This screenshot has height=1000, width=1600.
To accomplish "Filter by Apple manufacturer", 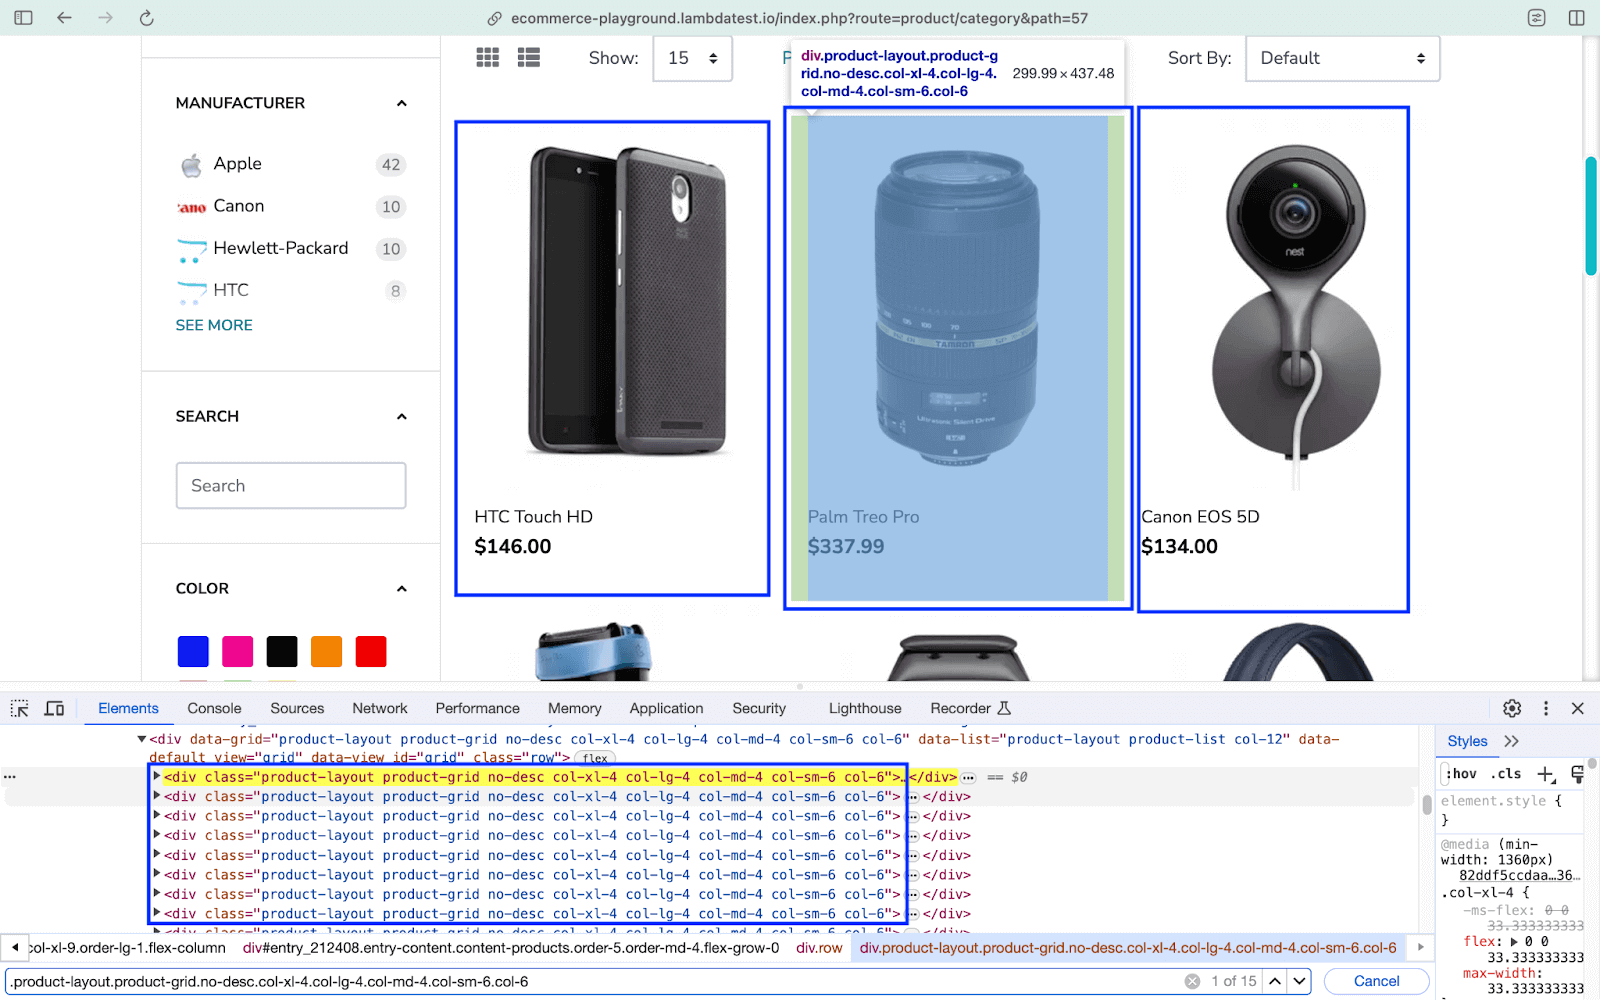I will coord(237,164).
